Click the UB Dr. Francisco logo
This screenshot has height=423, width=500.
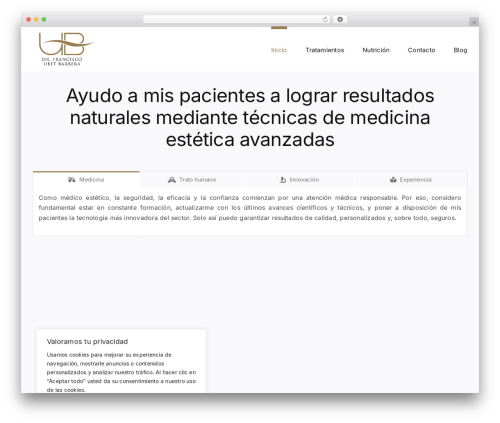point(65,49)
